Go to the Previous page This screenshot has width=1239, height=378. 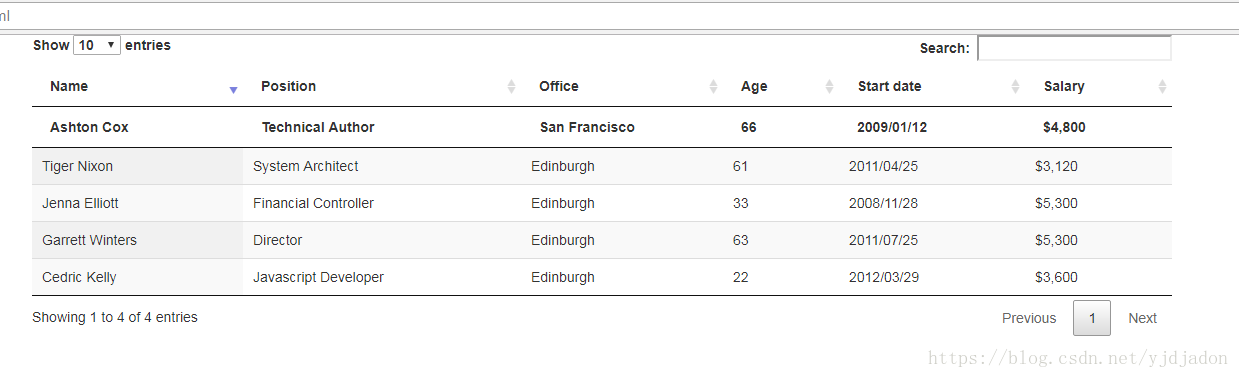coord(1029,318)
